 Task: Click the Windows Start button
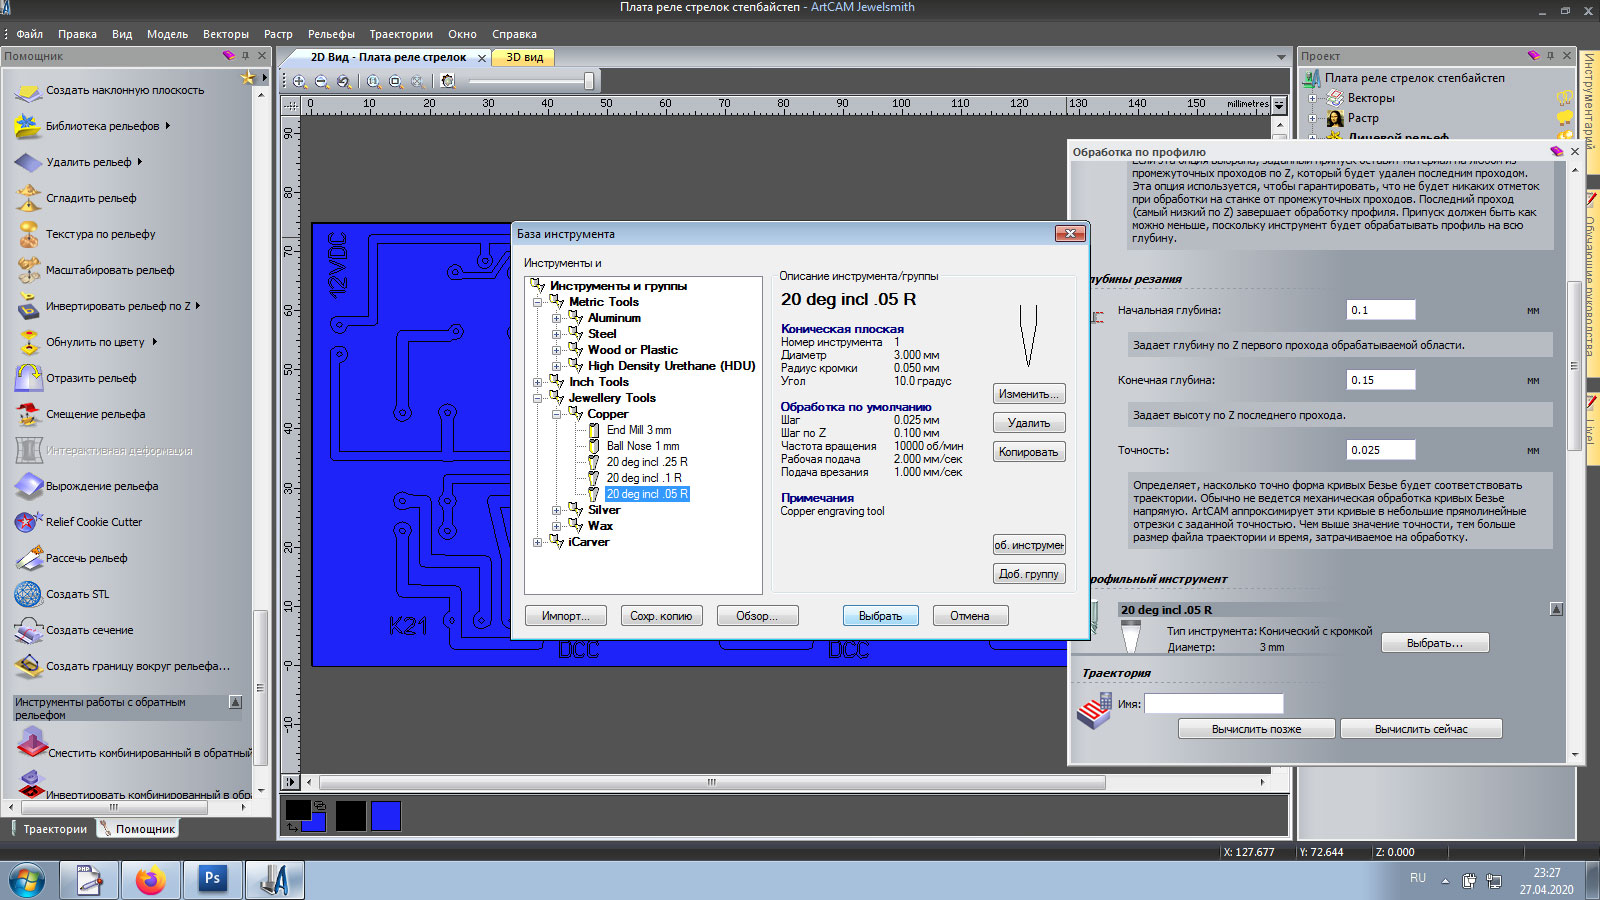[26, 881]
